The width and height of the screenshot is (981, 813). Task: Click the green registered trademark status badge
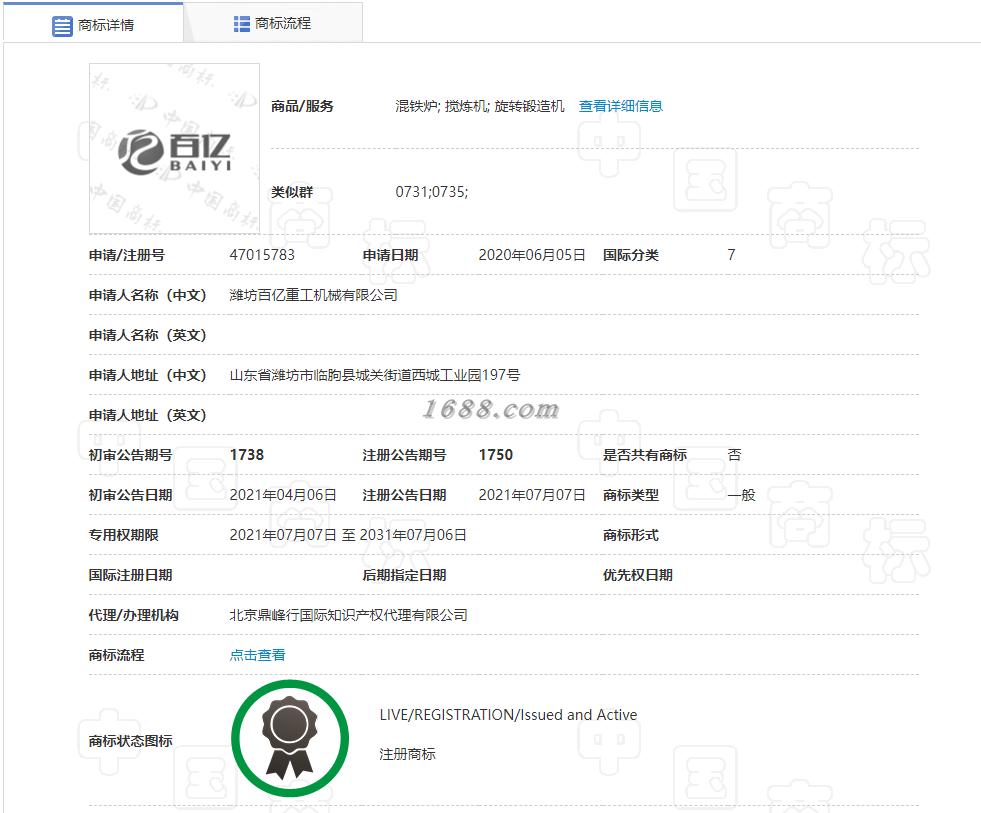[290, 739]
